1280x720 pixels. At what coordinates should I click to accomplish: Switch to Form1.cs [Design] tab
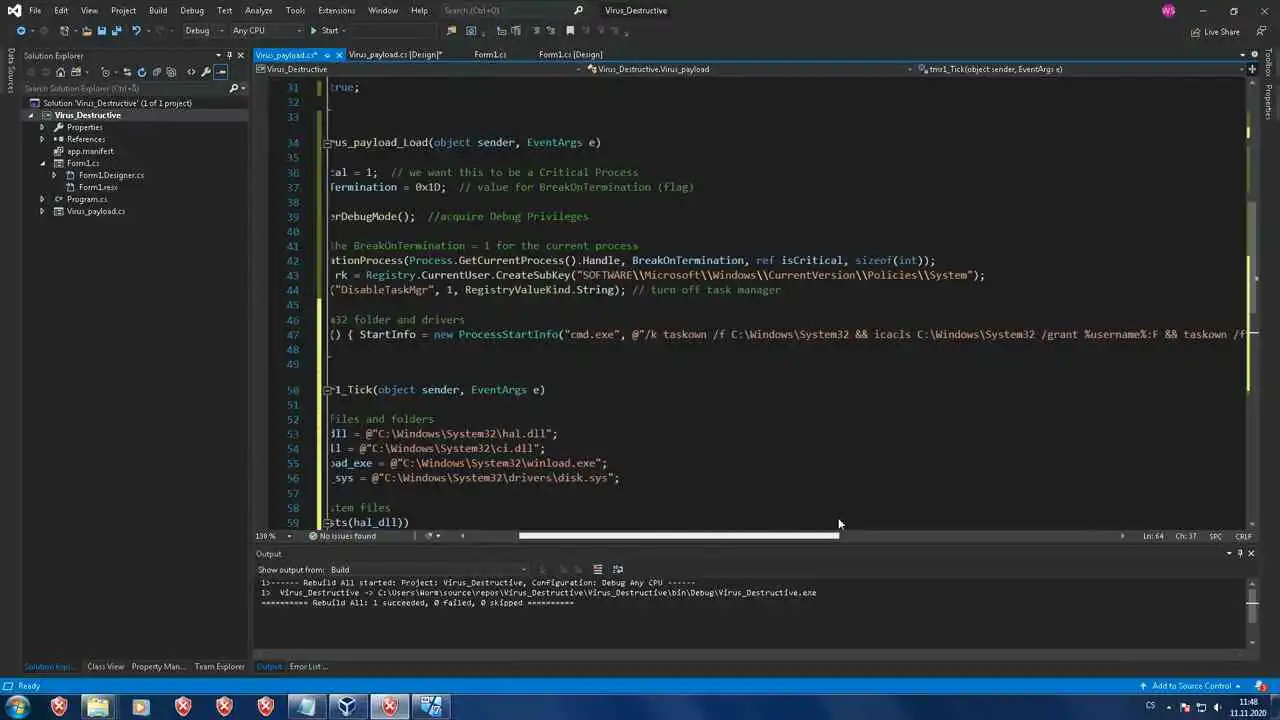pyautogui.click(x=570, y=54)
